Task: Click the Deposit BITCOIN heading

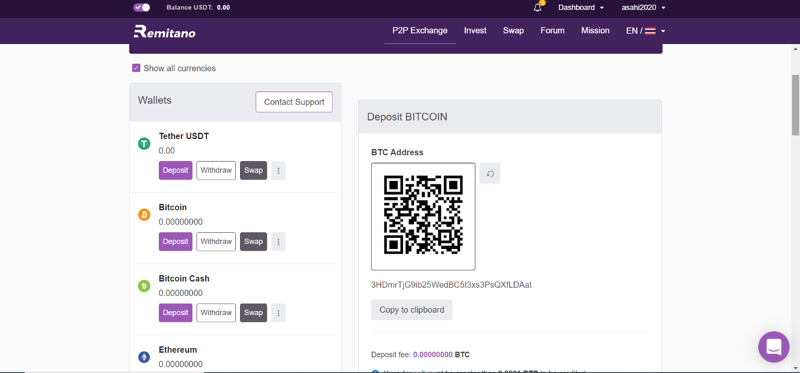Action: (x=407, y=117)
